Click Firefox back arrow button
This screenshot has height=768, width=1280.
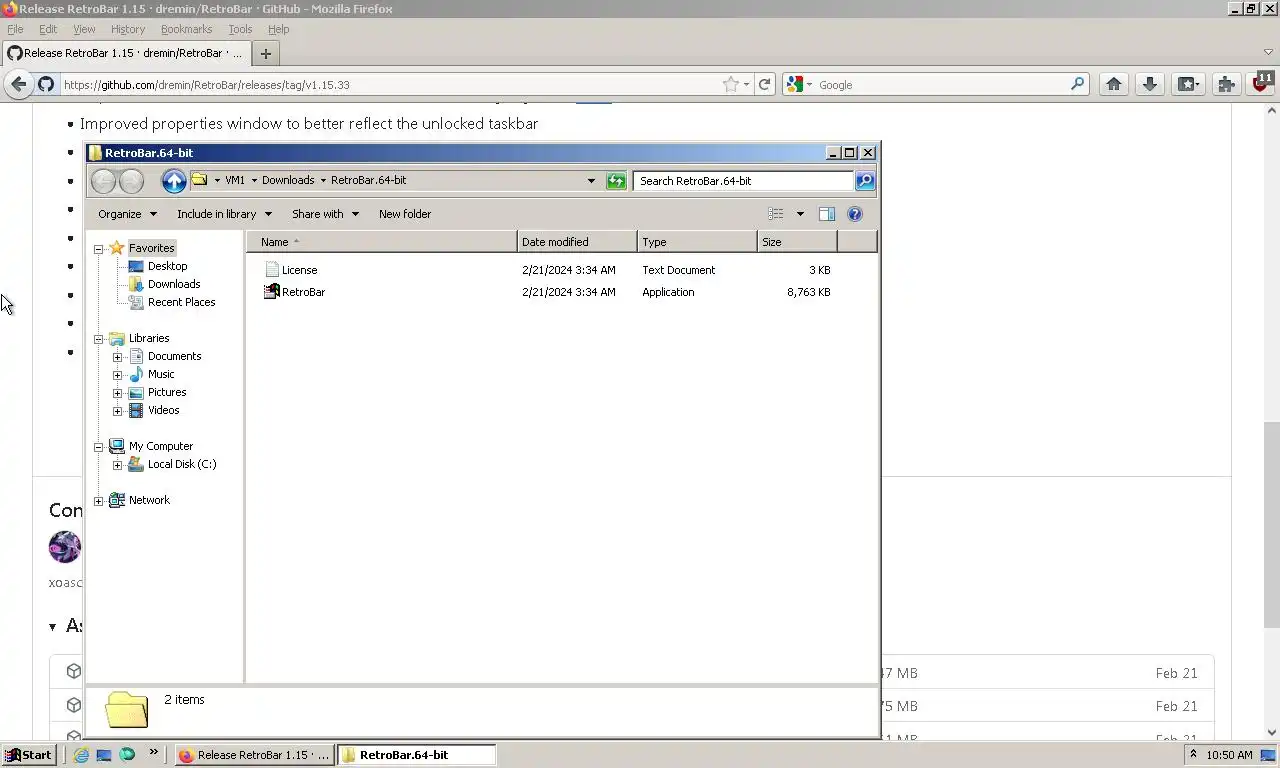[x=18, y=85]
